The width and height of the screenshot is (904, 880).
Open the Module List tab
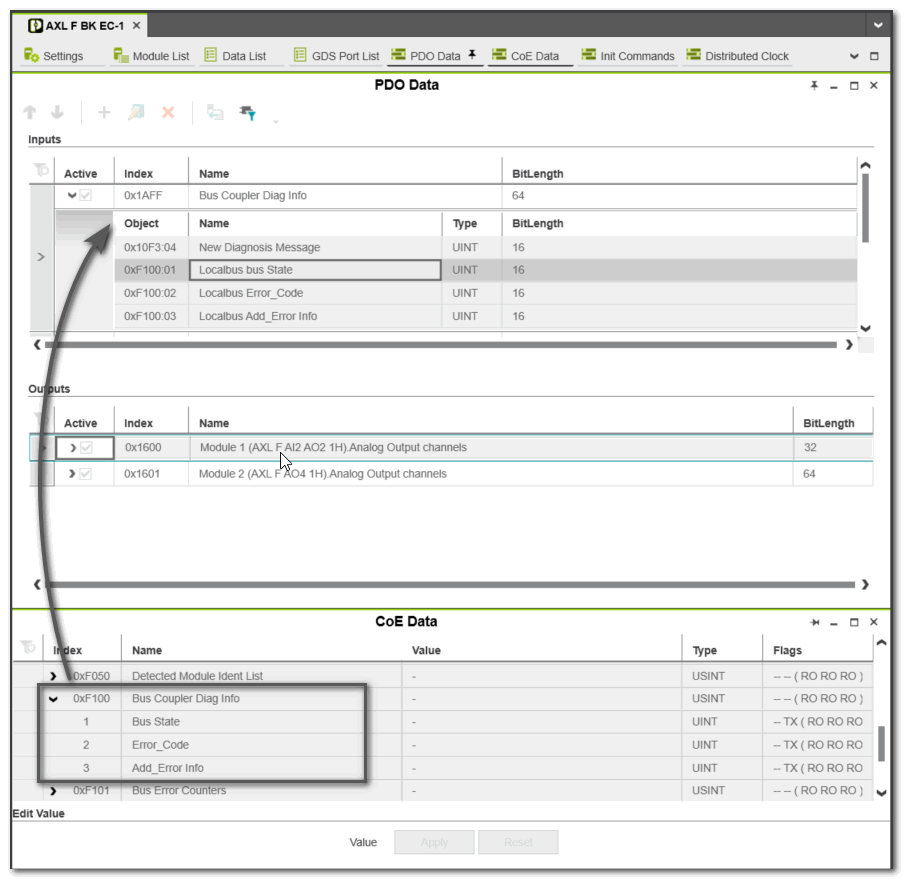coord(151,56)
